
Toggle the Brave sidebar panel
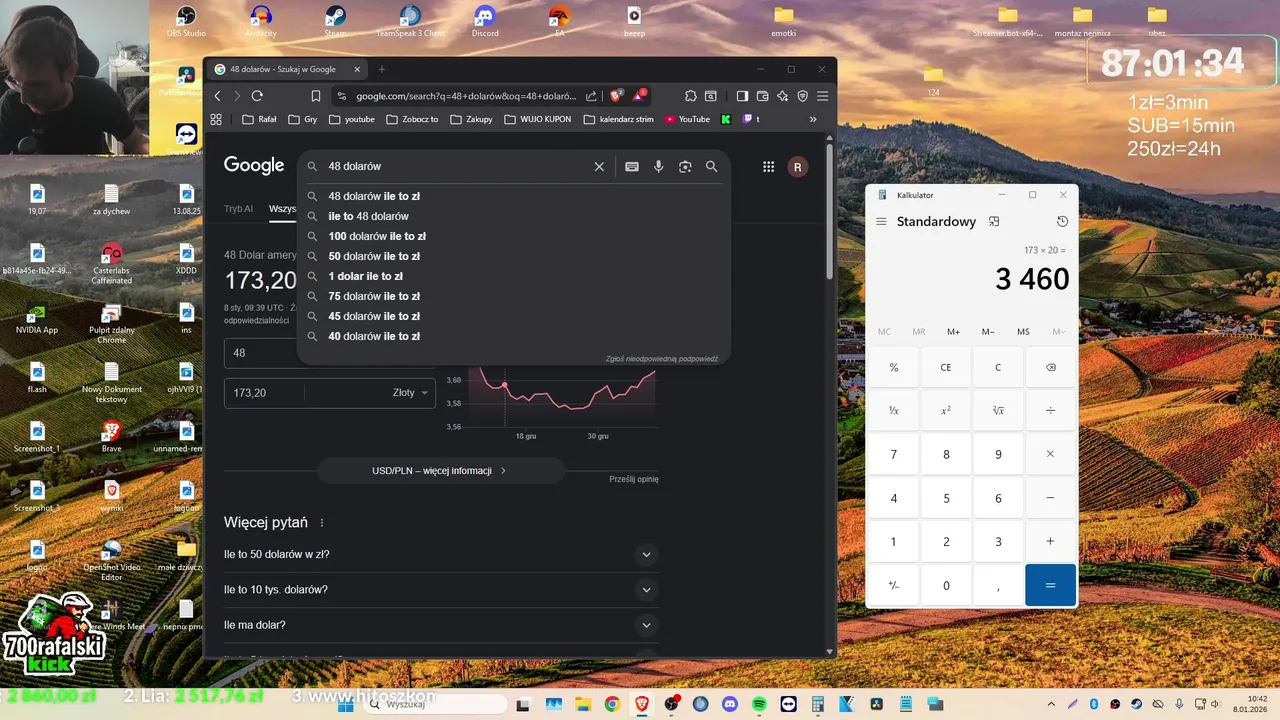(x=742, y=96)
